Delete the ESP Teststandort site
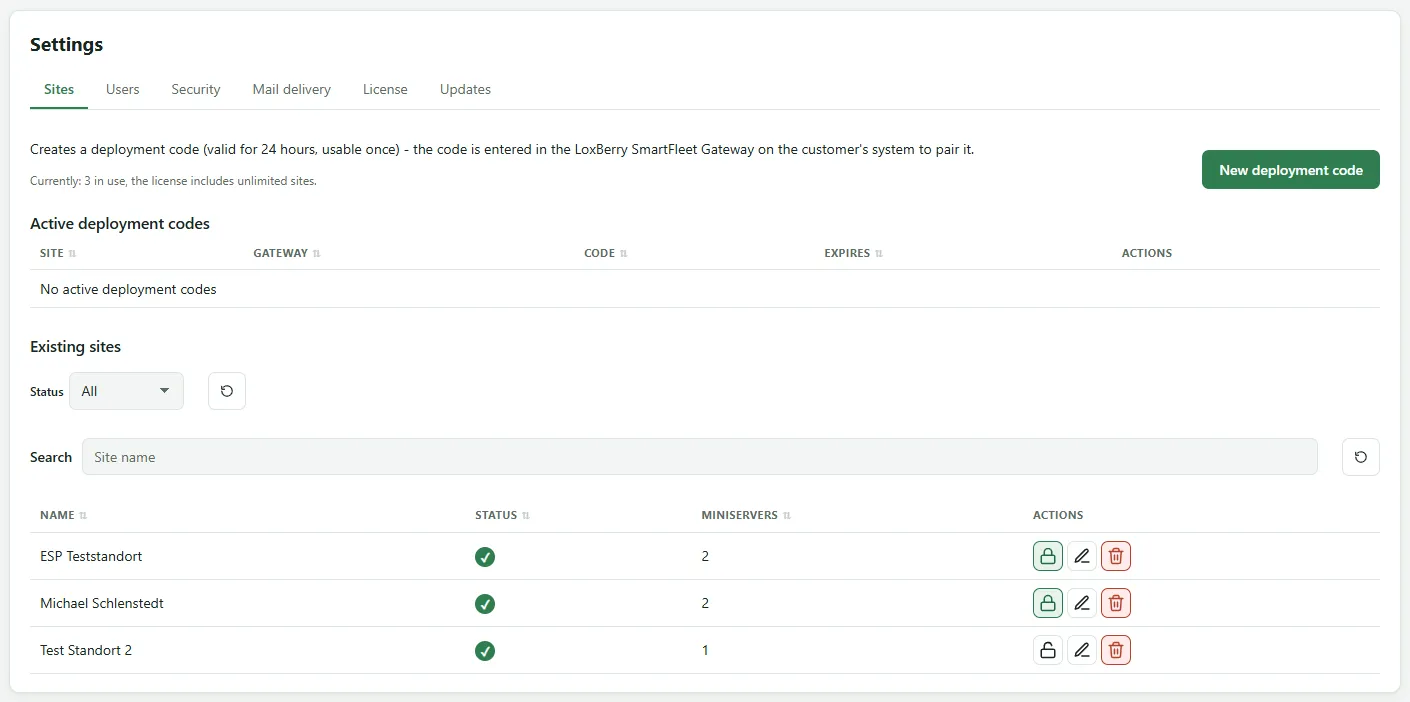The width and height of the screenshot is (1410, 702). [x=1116, y=556]
